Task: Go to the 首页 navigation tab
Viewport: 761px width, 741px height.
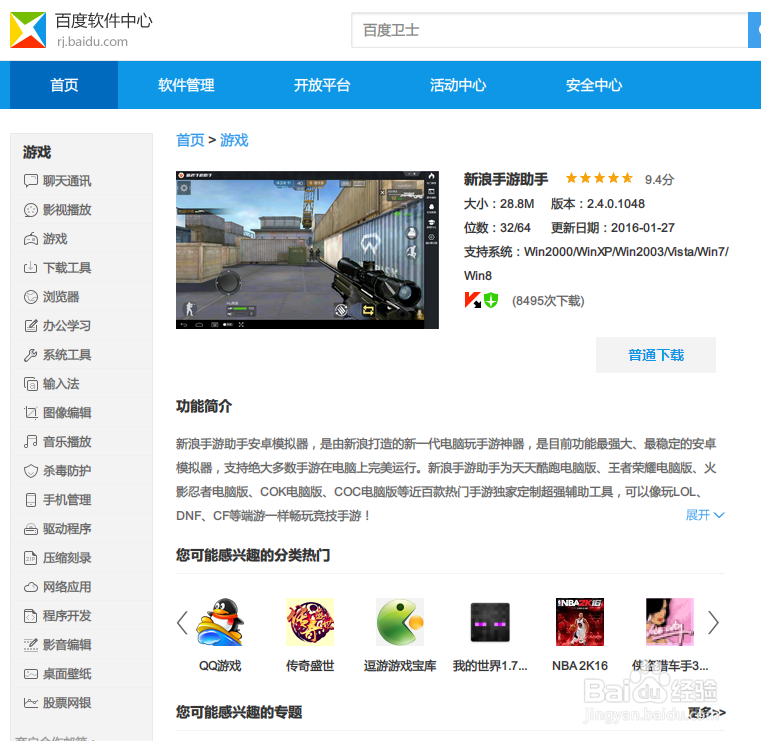Action: 64,85
